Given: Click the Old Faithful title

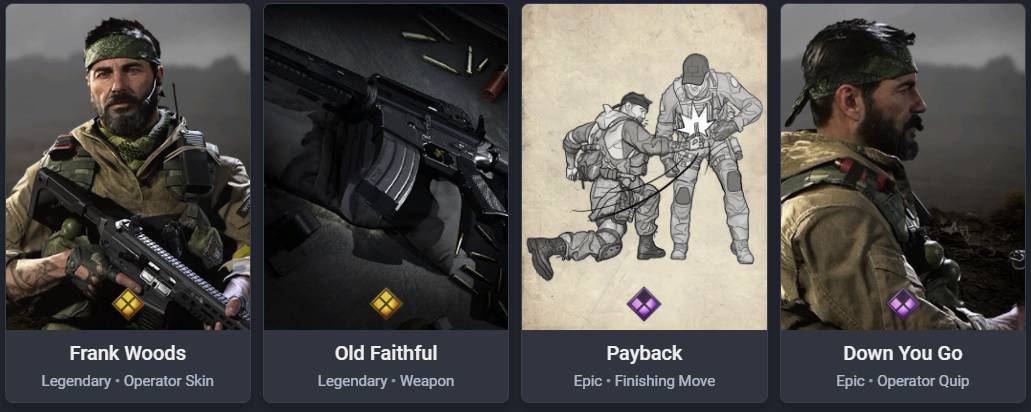Looking at the screenshot, I should click(x=386, y=354).
